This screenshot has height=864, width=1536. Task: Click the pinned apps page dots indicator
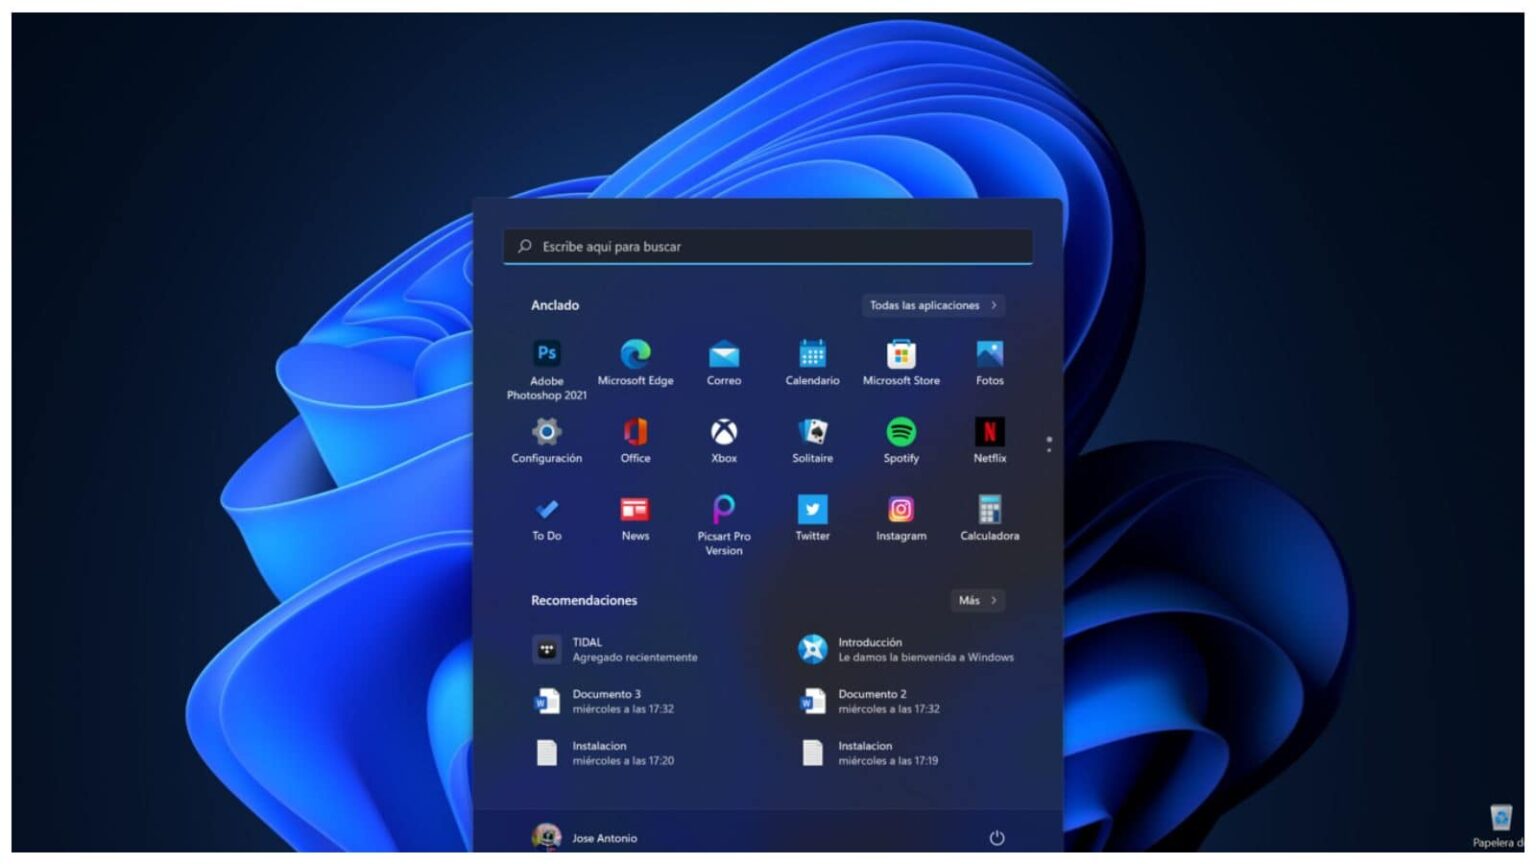[x=1049, y=444]
